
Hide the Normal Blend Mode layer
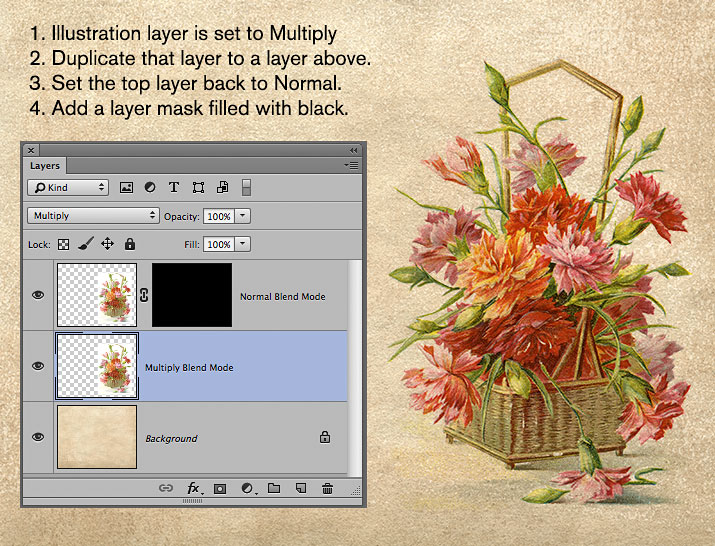pos(38,295)
